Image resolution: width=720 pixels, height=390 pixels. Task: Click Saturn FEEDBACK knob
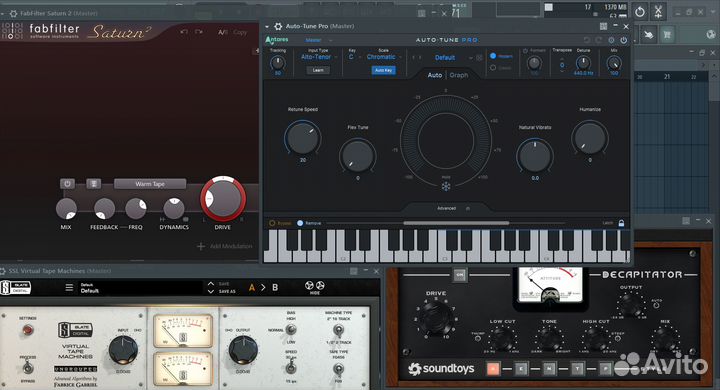click(104, 209)
